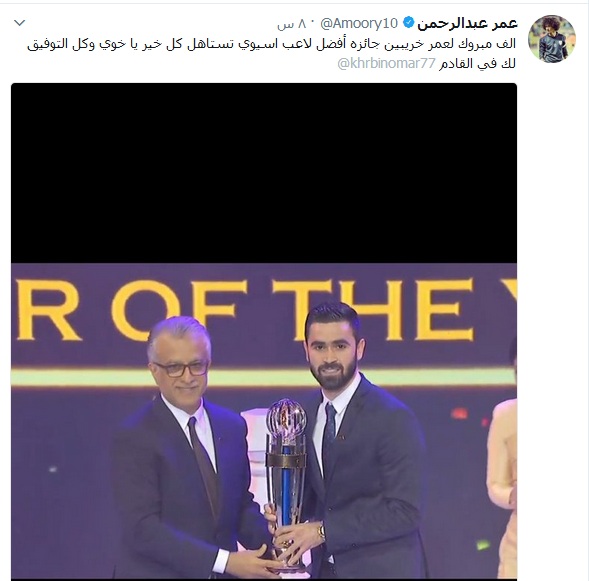Open the author's round profile picture
589x581 pixels.
[x=551, y=39]
